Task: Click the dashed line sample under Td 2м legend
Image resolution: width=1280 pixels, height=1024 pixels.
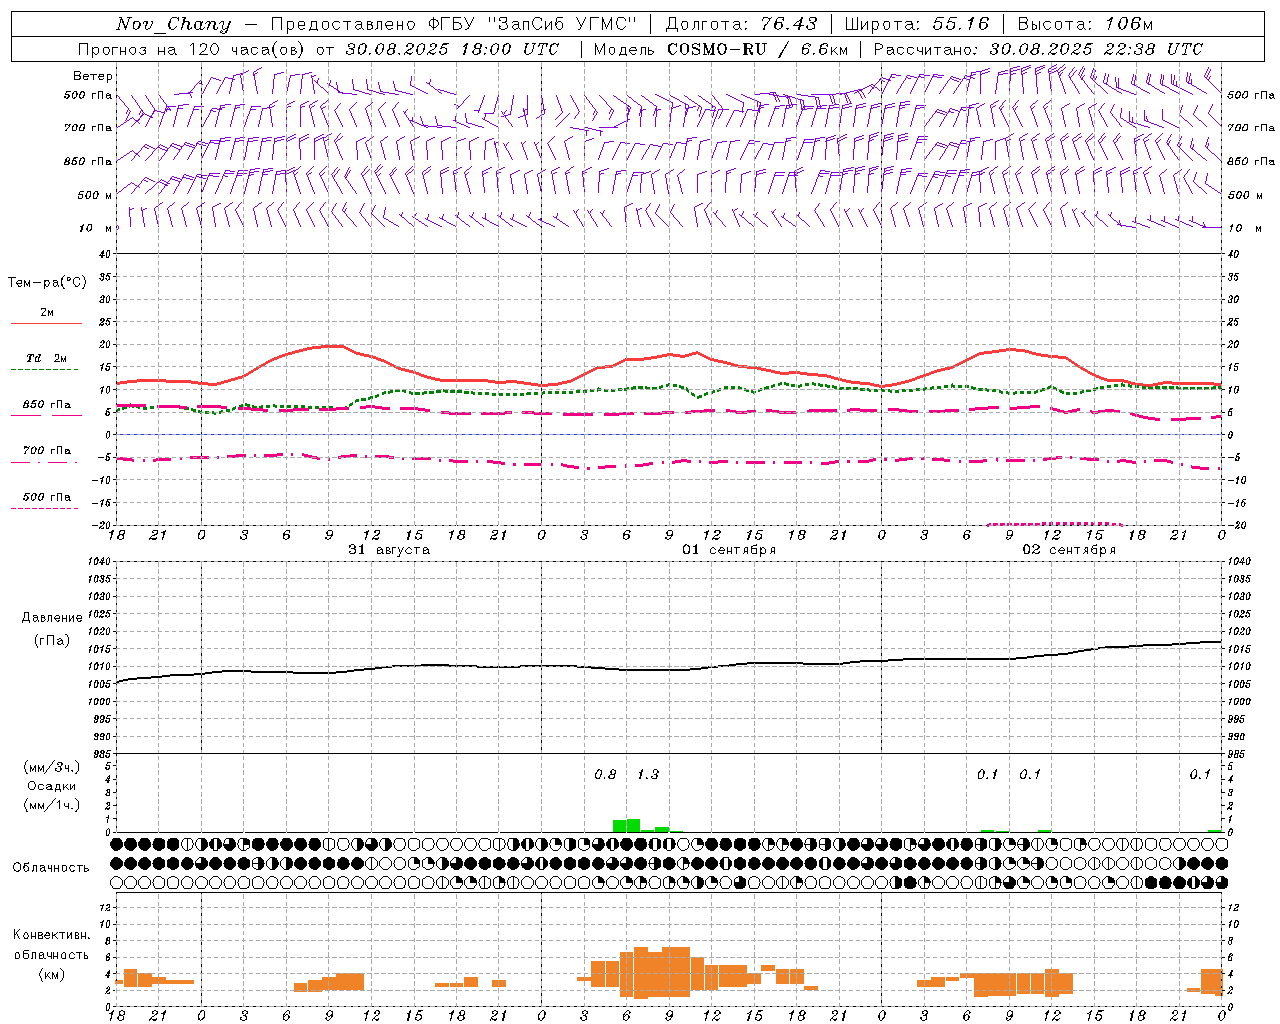Action: (44, 370)
